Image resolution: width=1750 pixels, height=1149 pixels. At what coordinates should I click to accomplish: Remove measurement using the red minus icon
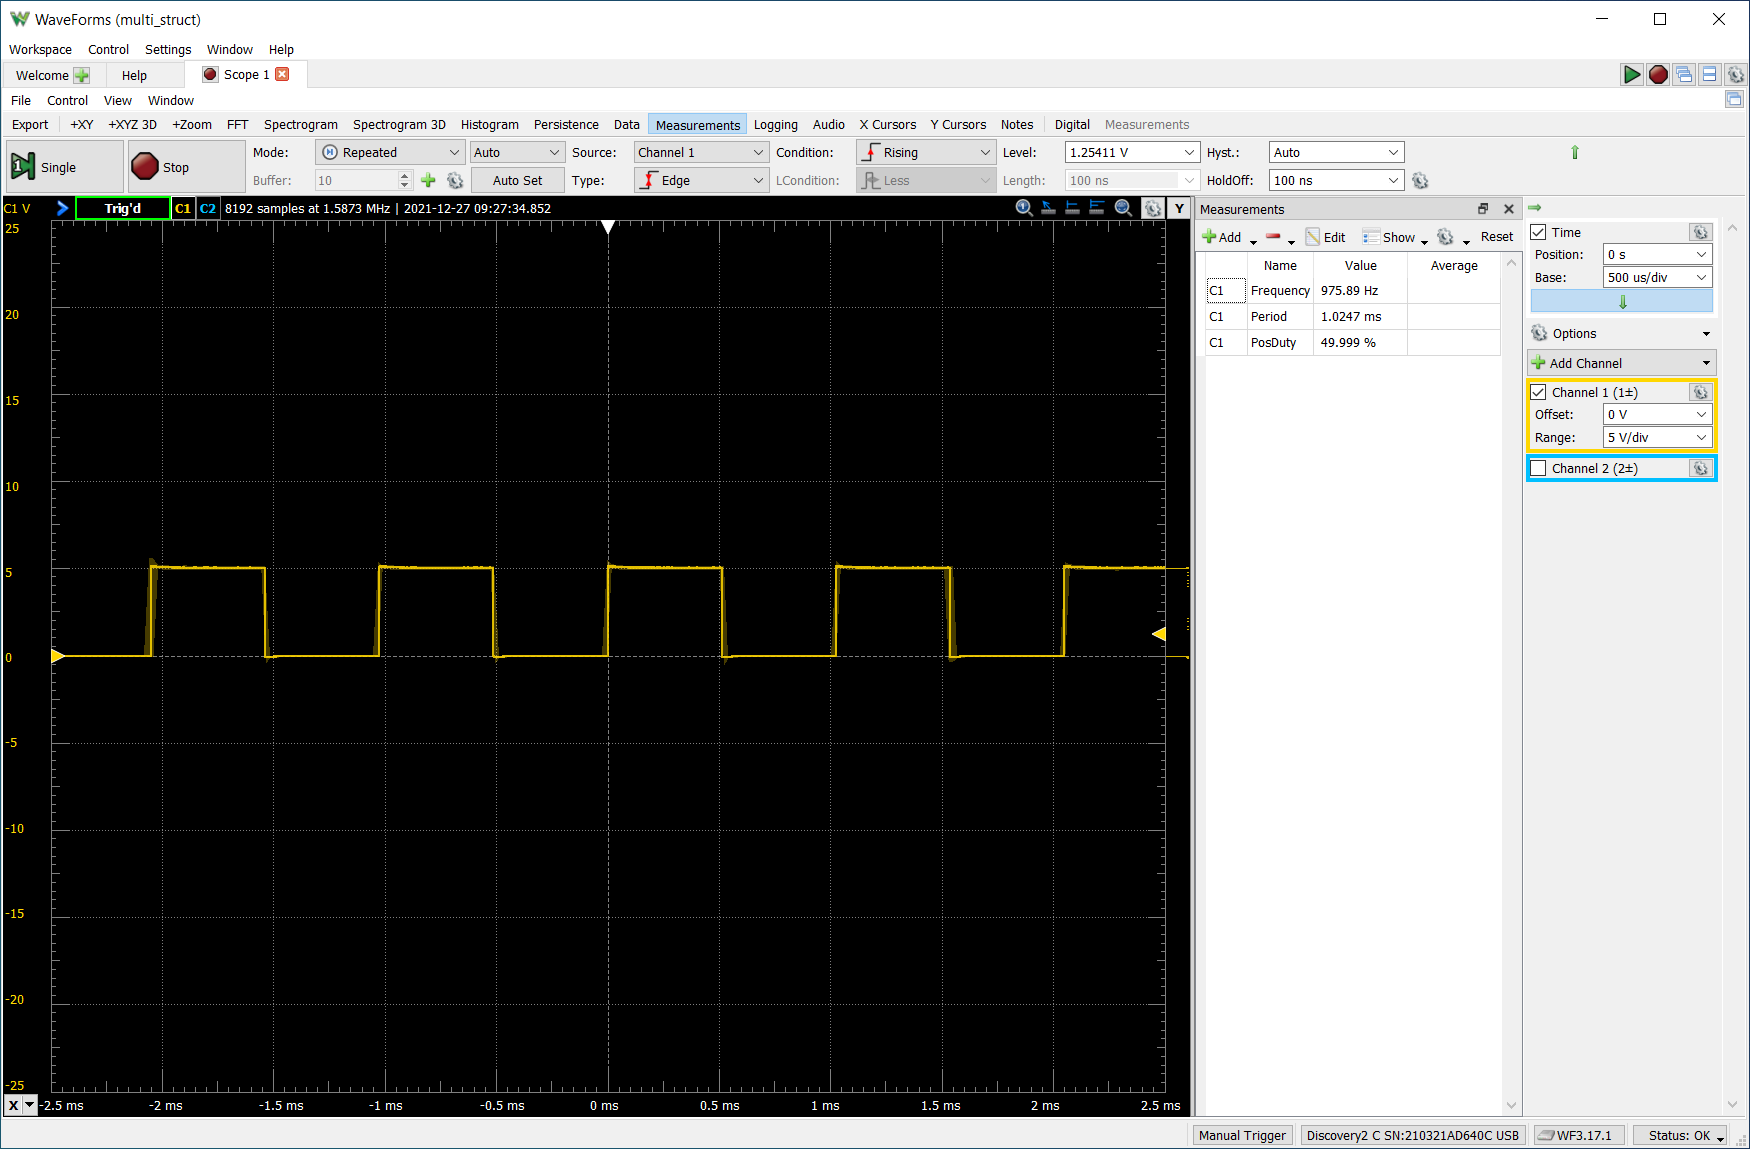1273,237
